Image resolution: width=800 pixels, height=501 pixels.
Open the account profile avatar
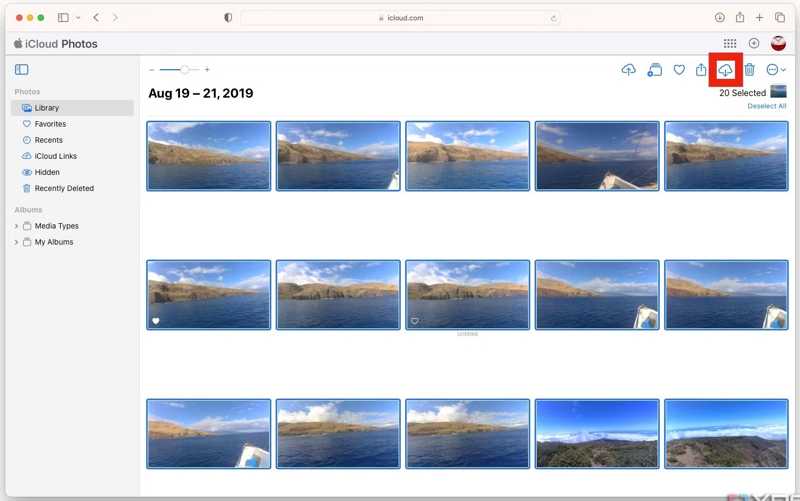point(778,43)
